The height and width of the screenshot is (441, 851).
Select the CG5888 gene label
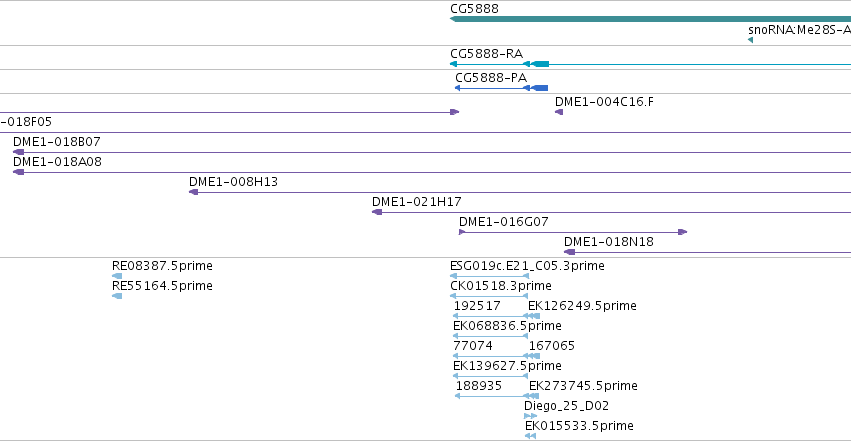coord(474,9)
